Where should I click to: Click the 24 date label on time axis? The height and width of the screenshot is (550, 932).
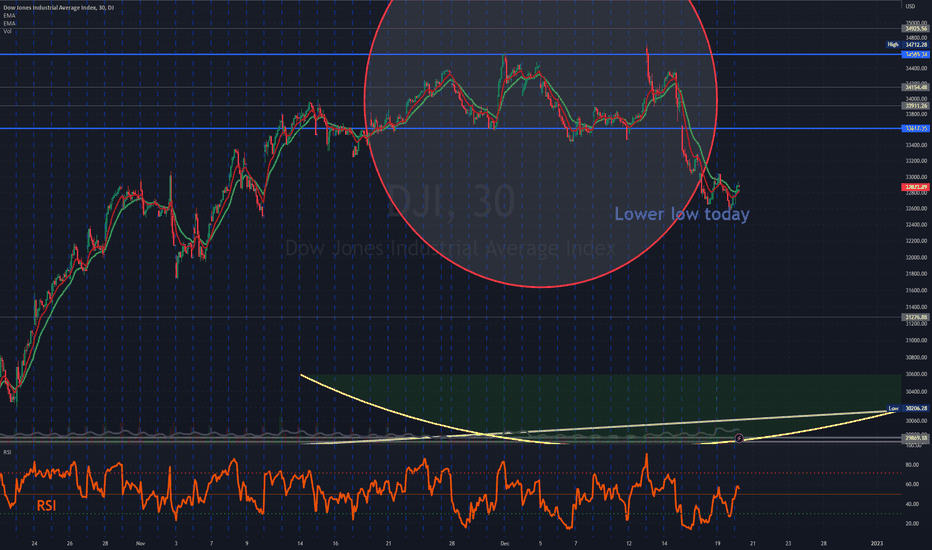click(x=34, y=543)
